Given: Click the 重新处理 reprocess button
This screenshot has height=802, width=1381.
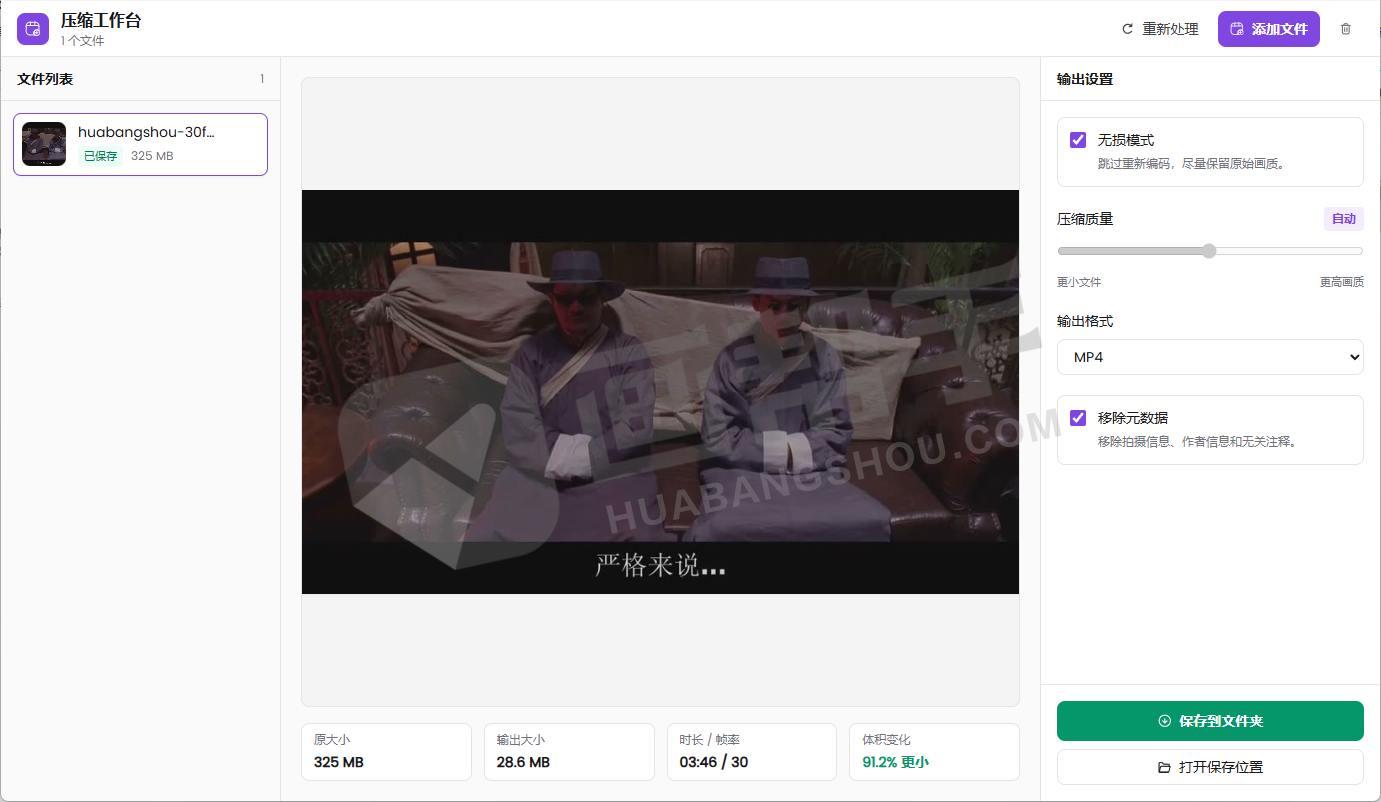Looking at the screenshot, I should click(1160, 29).
